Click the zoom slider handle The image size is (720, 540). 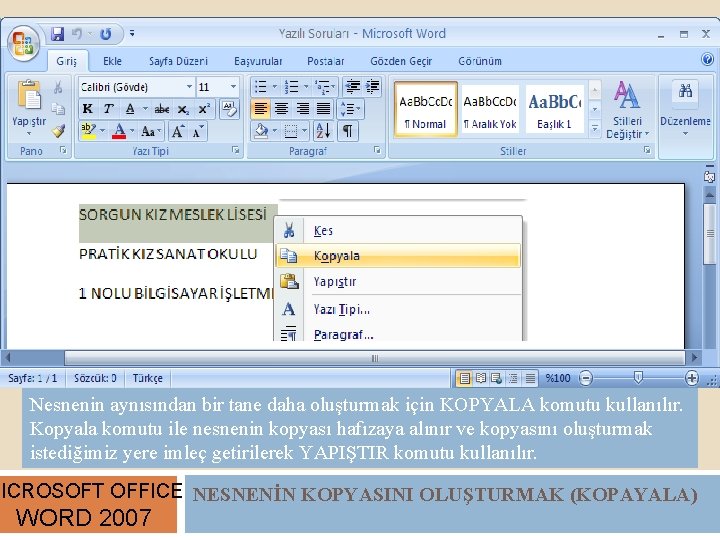tap(638, 378)
